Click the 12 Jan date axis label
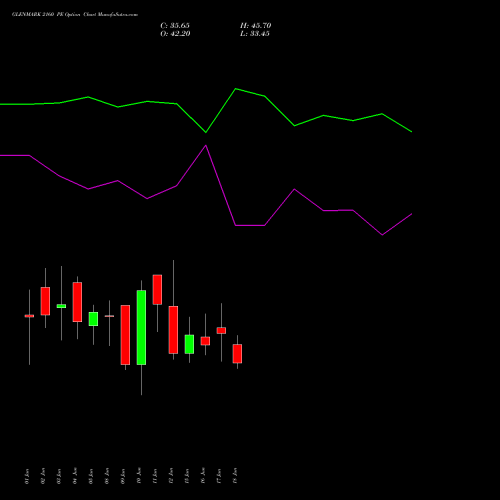Viewport: 500px width, 500px height. tap(171, 476)
